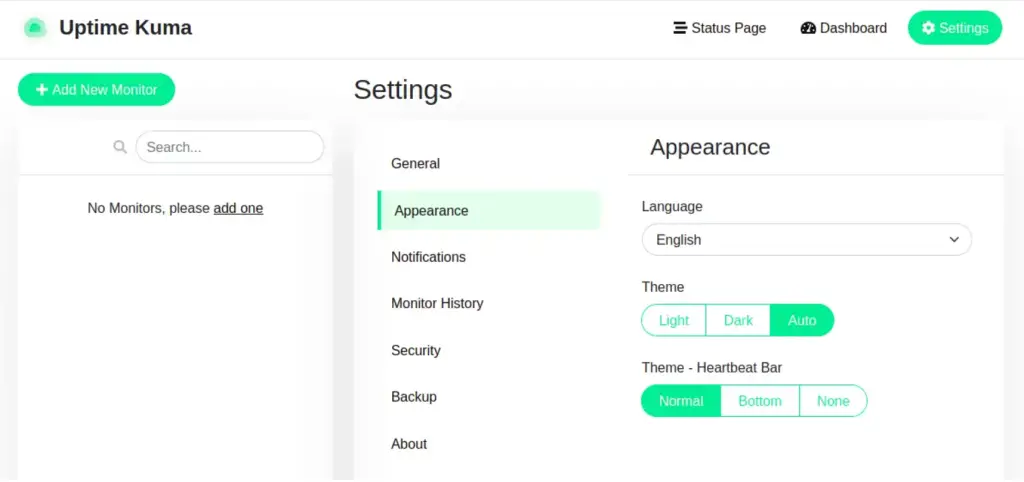1024x482 pixels.
Task: Focus the monitor Search input field
Action: (x=230, y=147)
